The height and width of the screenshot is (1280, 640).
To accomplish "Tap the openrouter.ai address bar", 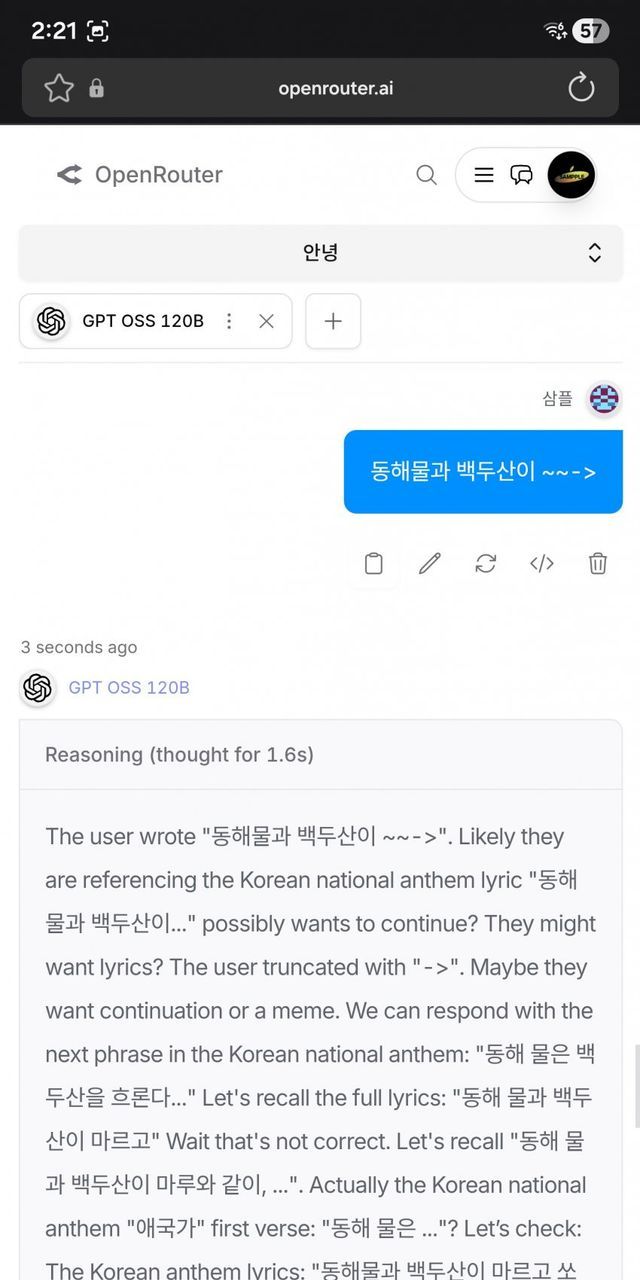I will [335, 88].
